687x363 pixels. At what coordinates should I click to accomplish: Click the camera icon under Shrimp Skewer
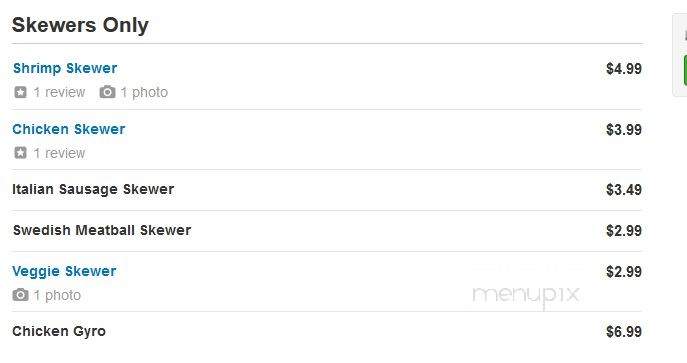[x=107, y=92]
